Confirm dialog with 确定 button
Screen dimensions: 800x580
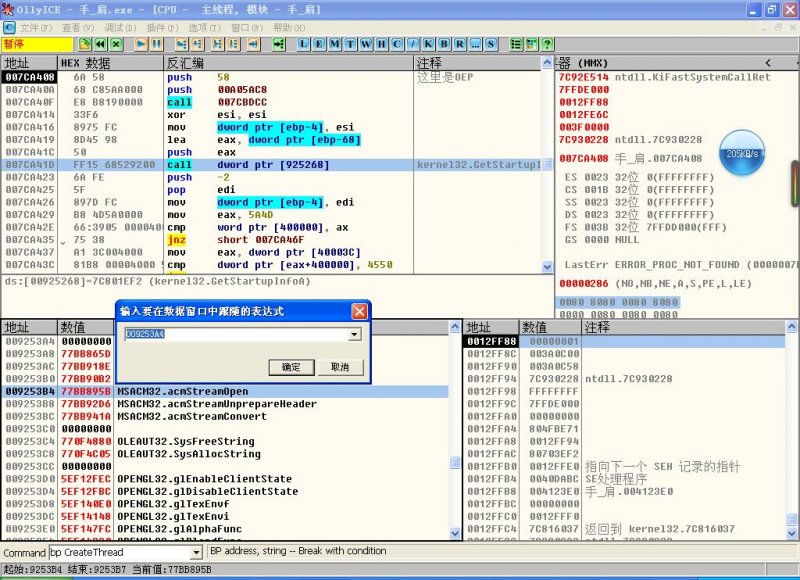(x=291, y=367)
